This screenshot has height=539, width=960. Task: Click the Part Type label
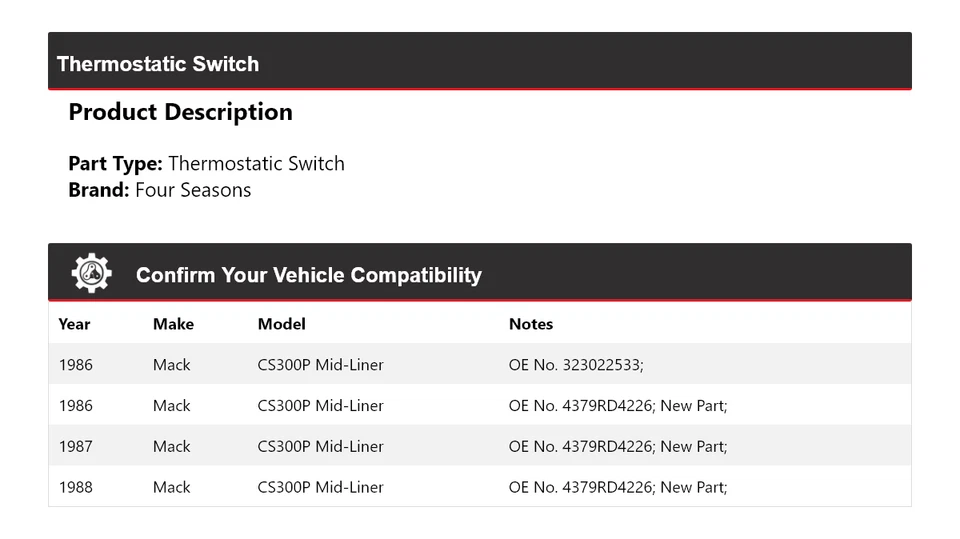pos(115,163)
